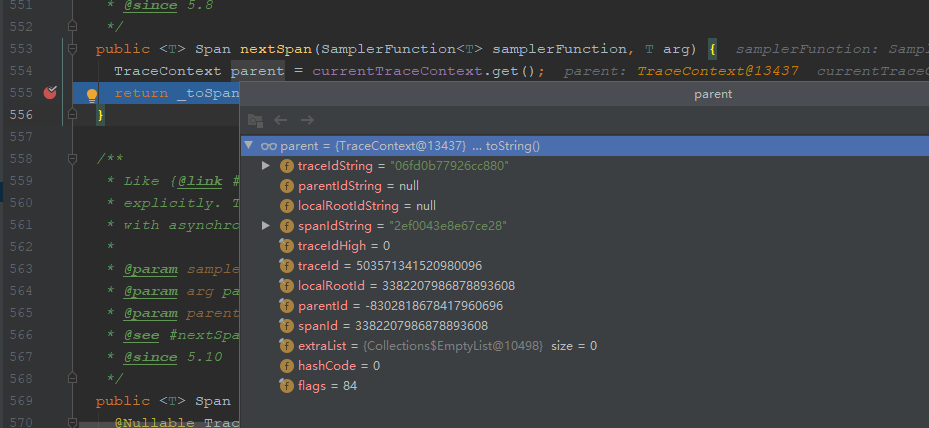The image size is (929, 428).
Task: Select the localRootId = 3382207986878893608 row
Action: click(585, 286)
